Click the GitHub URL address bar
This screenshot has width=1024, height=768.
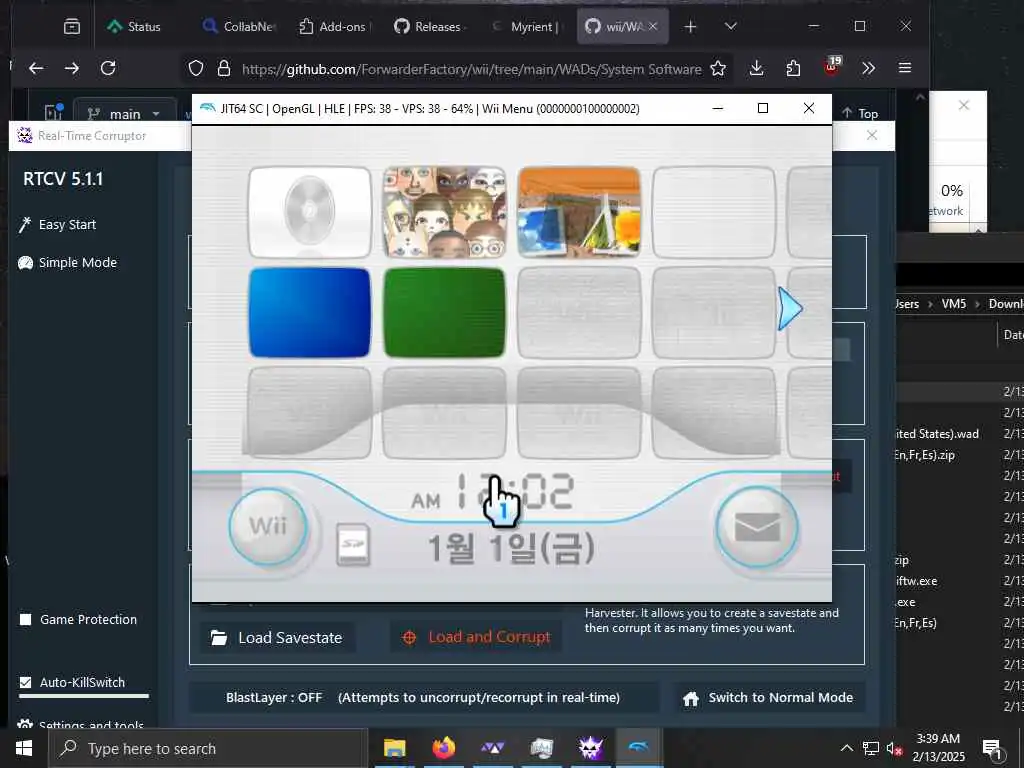click(x=471, y=69)
